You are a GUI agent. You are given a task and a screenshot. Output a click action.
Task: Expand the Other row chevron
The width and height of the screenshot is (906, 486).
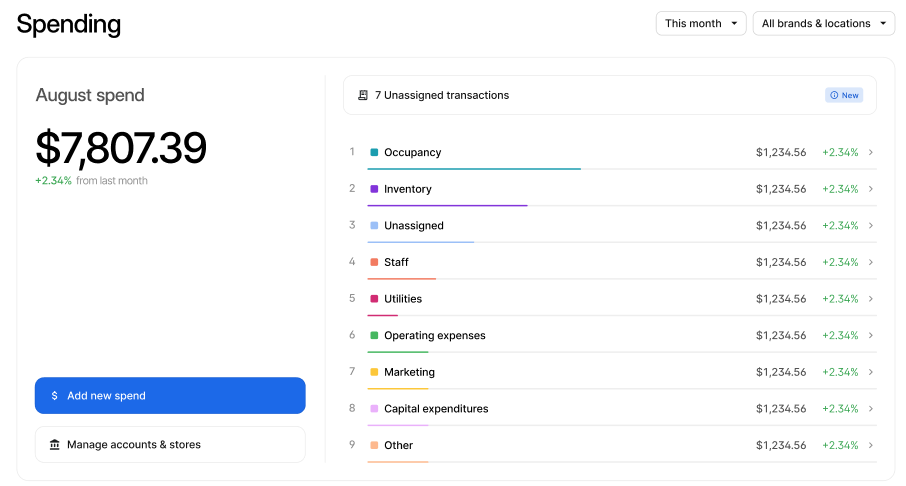[x=871, y=445]
